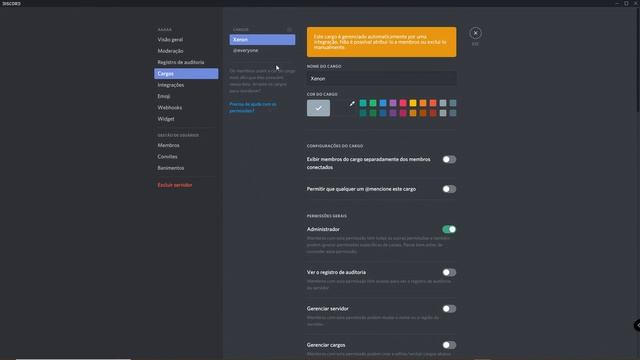Enable 'Permitir que qualquer um @mencione este cargo'
The width and height of the screenshot is (640, 360).
tap(449, 189)
